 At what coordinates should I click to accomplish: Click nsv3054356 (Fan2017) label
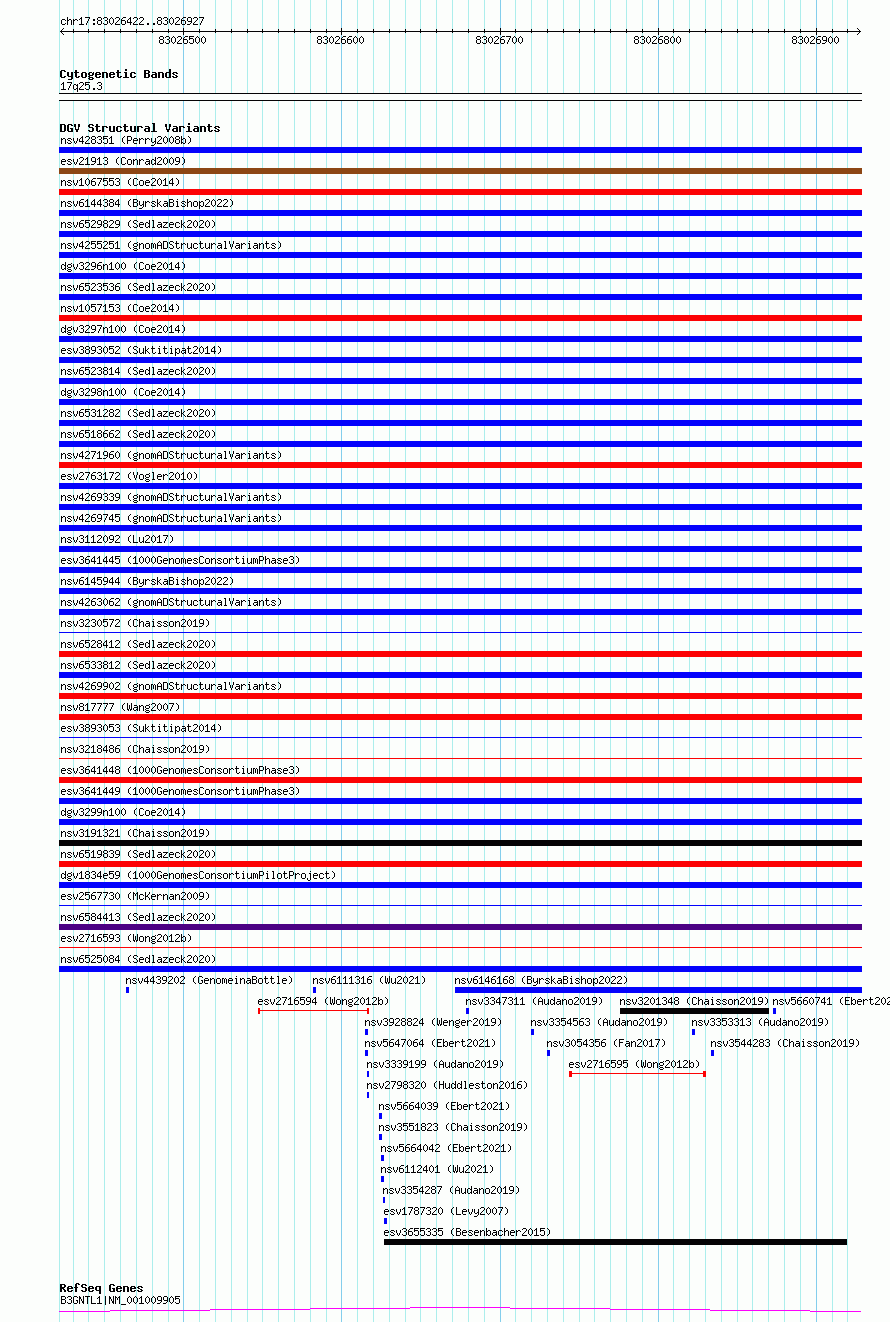[x=606, y=1043]
